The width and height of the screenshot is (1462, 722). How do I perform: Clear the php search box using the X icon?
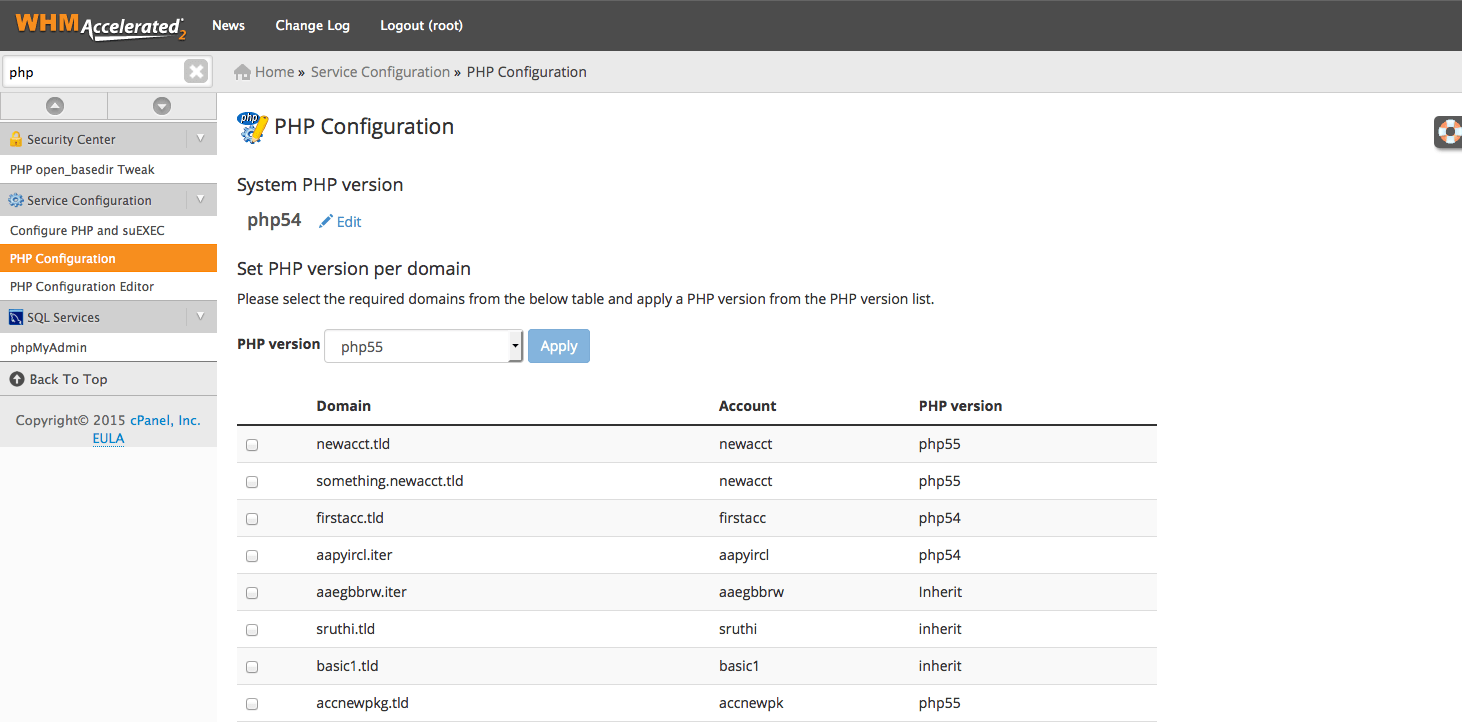(x=196, y=70)
